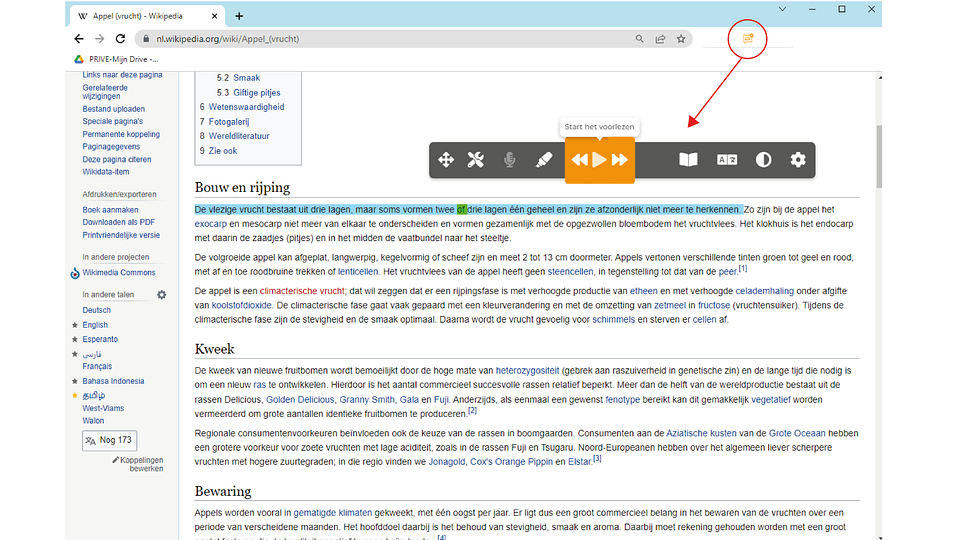Viewport: 960px width, 540px height.
Task: Click the translate icon in the reading toolbar
Action: (726, 160)
